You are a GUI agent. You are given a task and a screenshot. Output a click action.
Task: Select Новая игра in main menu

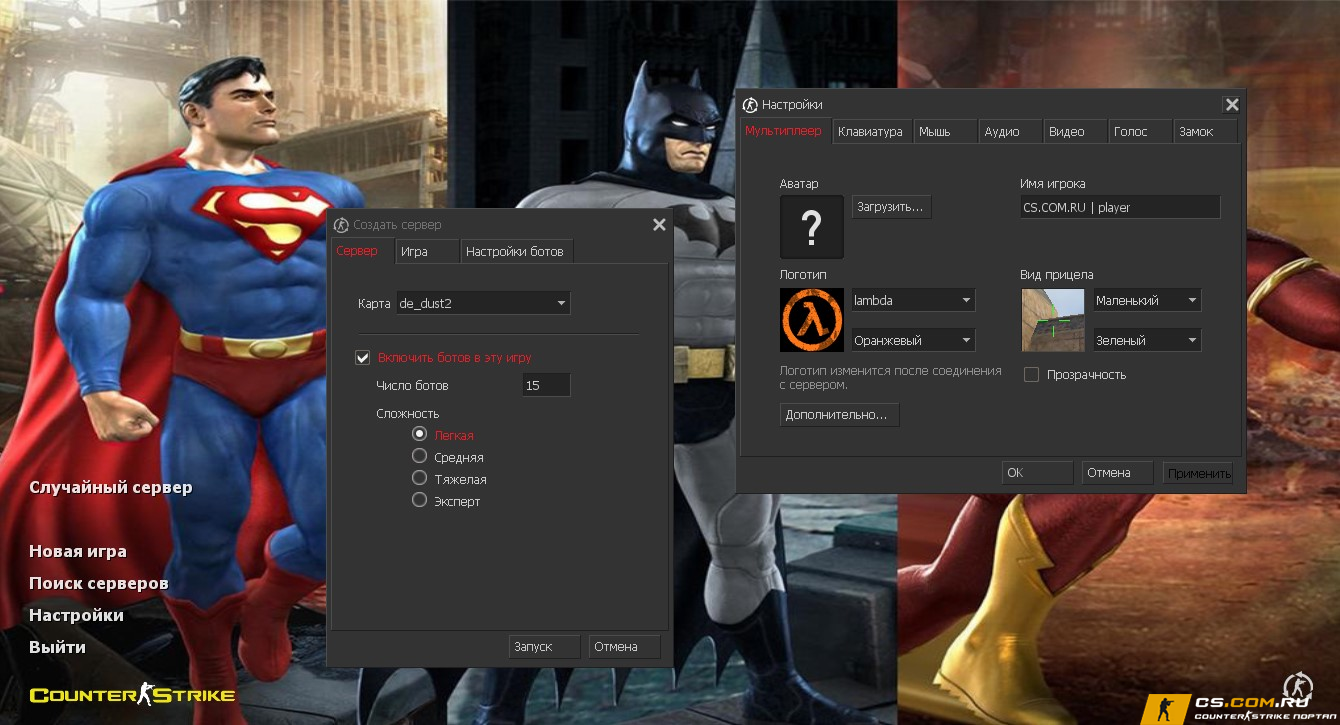click(x=78, y=551)
